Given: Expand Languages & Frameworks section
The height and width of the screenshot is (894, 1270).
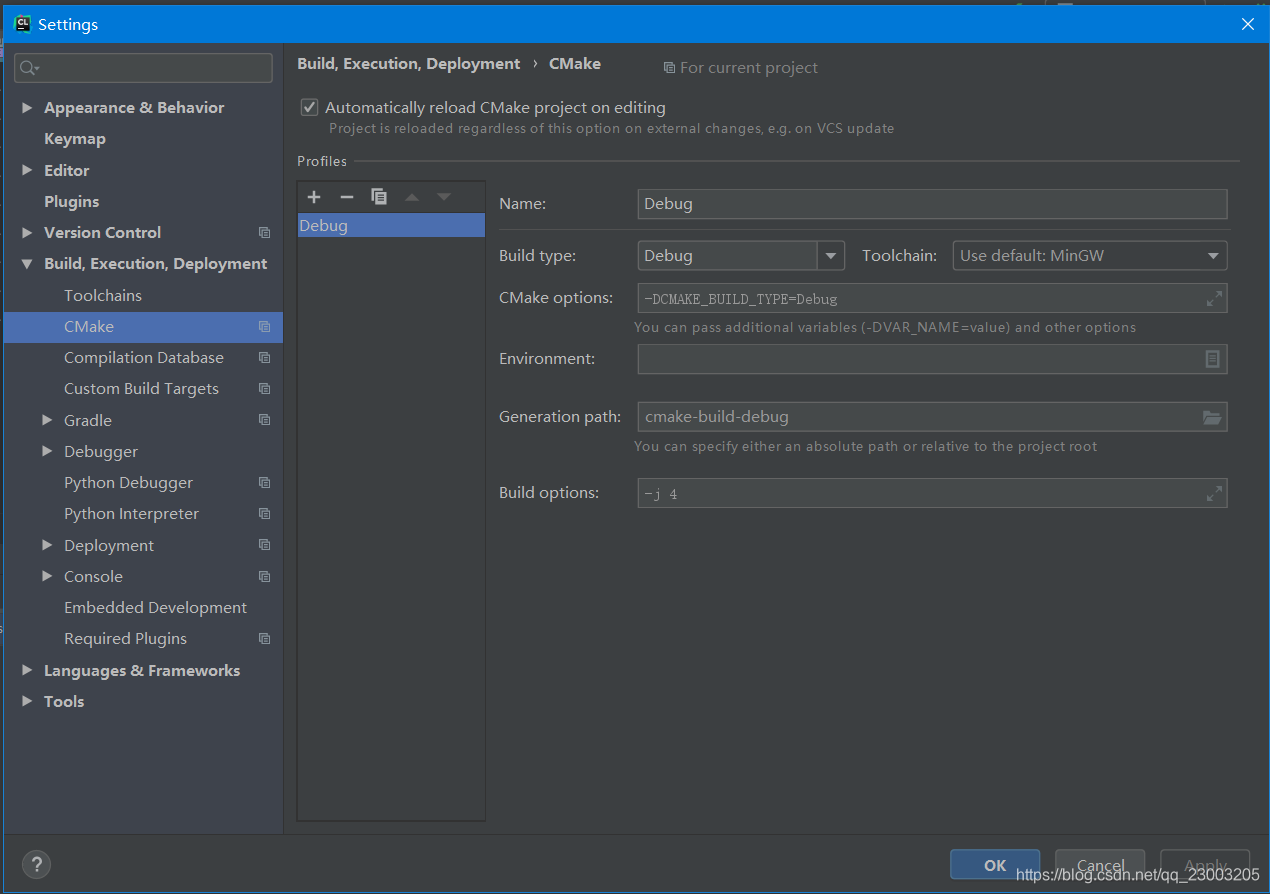Looking at the screenshot, I should pos(27,670).
